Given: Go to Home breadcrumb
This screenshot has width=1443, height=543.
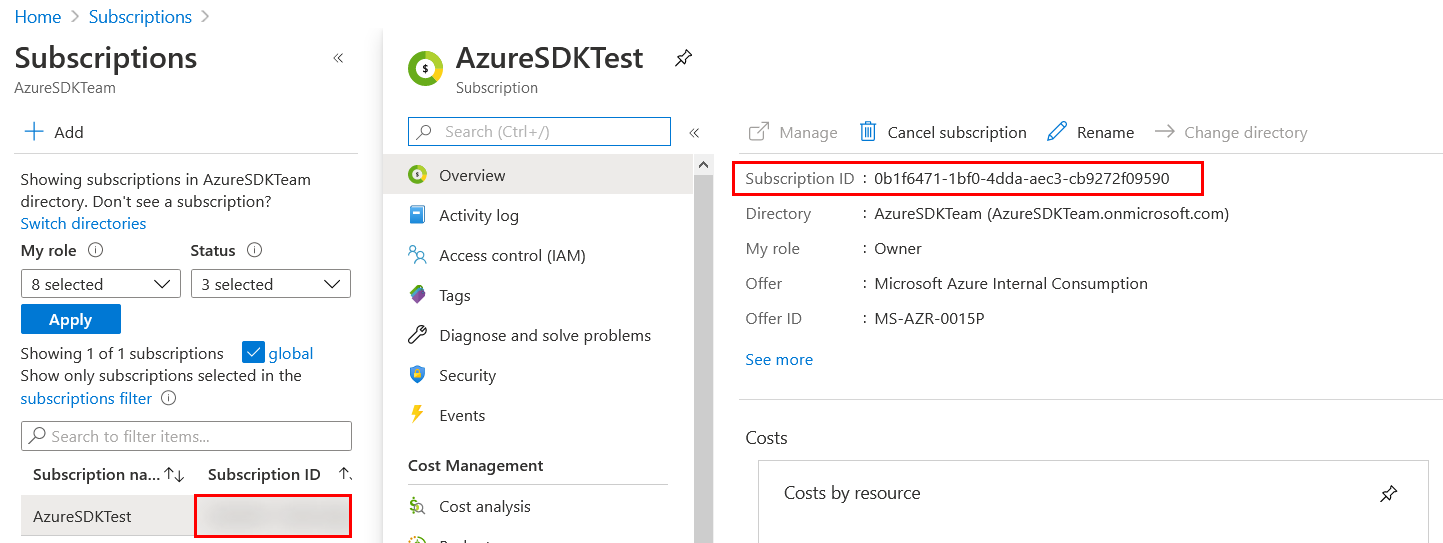Looking at the screenshot, I should pyautogui.click(x=38, y=17).
